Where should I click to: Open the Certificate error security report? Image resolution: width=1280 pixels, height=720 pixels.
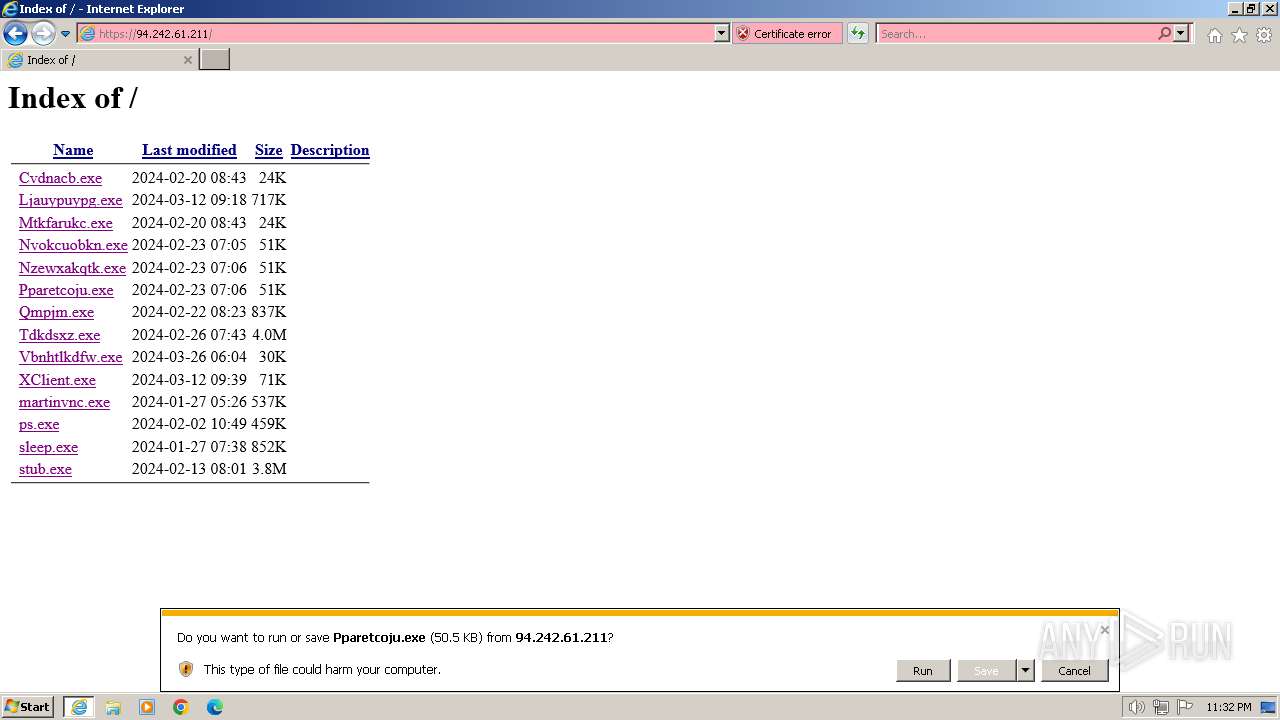787,33
